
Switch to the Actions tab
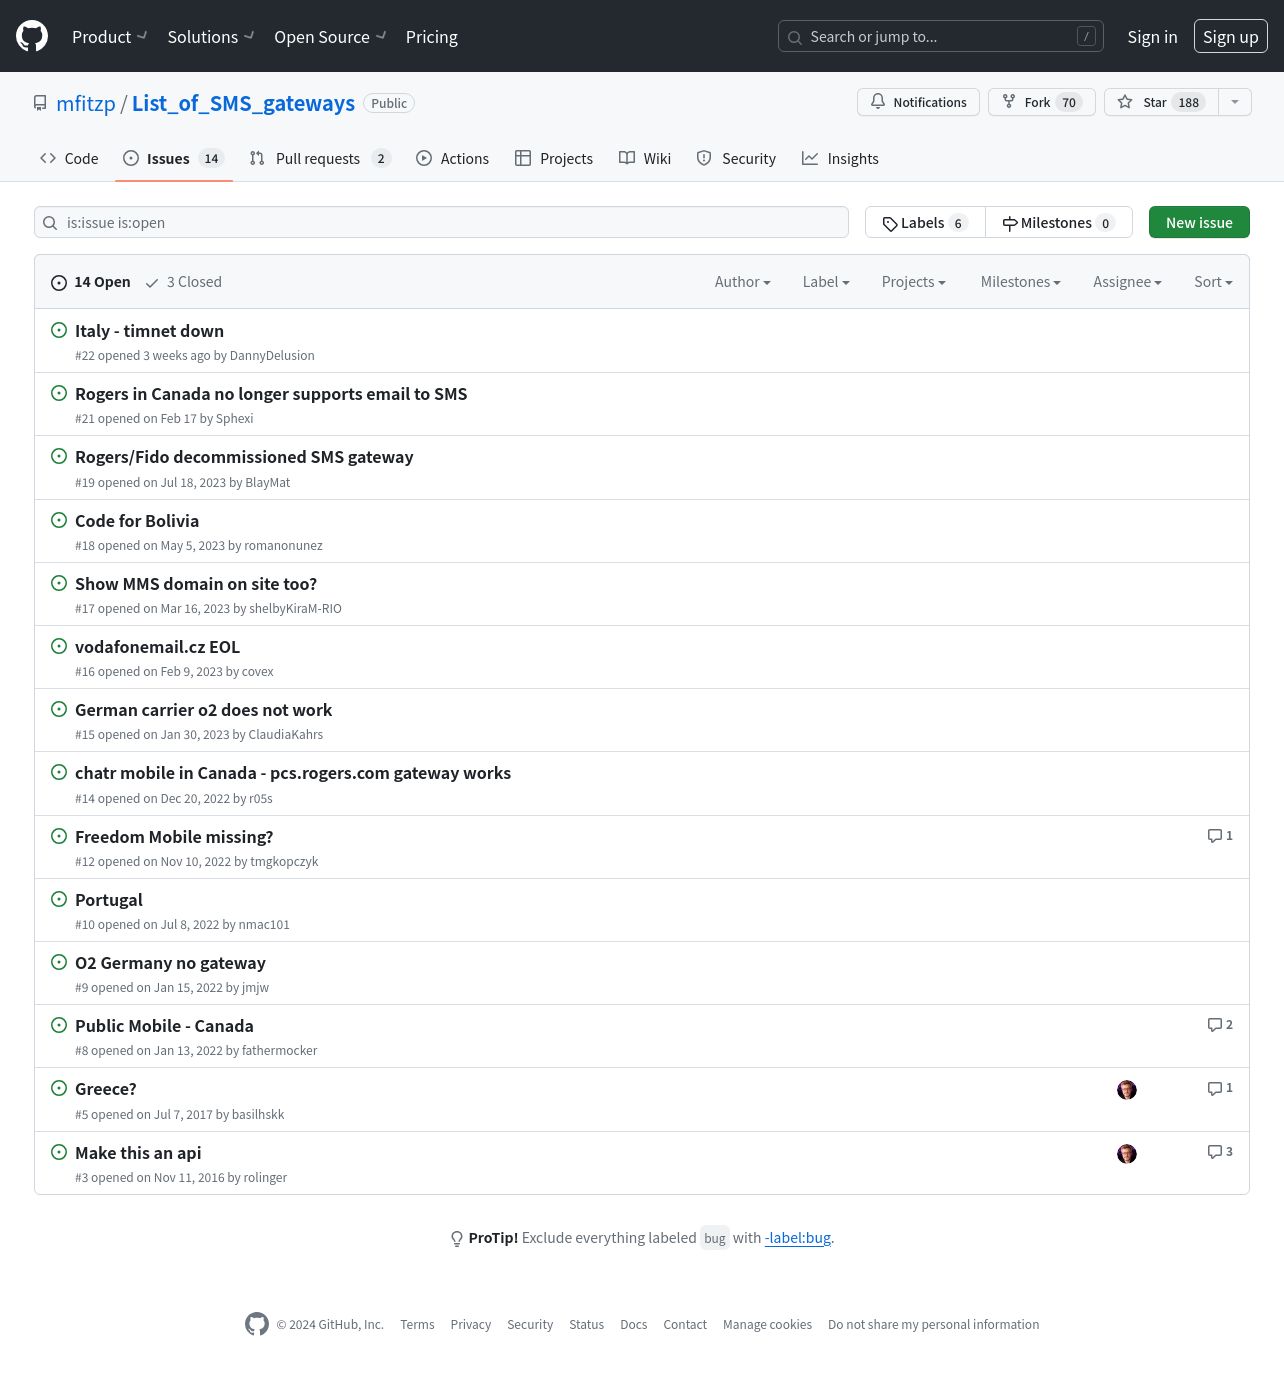(x=452, y=158)
